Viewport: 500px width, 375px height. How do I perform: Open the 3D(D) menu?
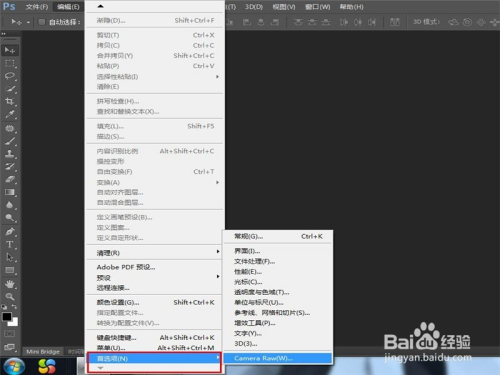pyautogui.click(x=254, y=7)
